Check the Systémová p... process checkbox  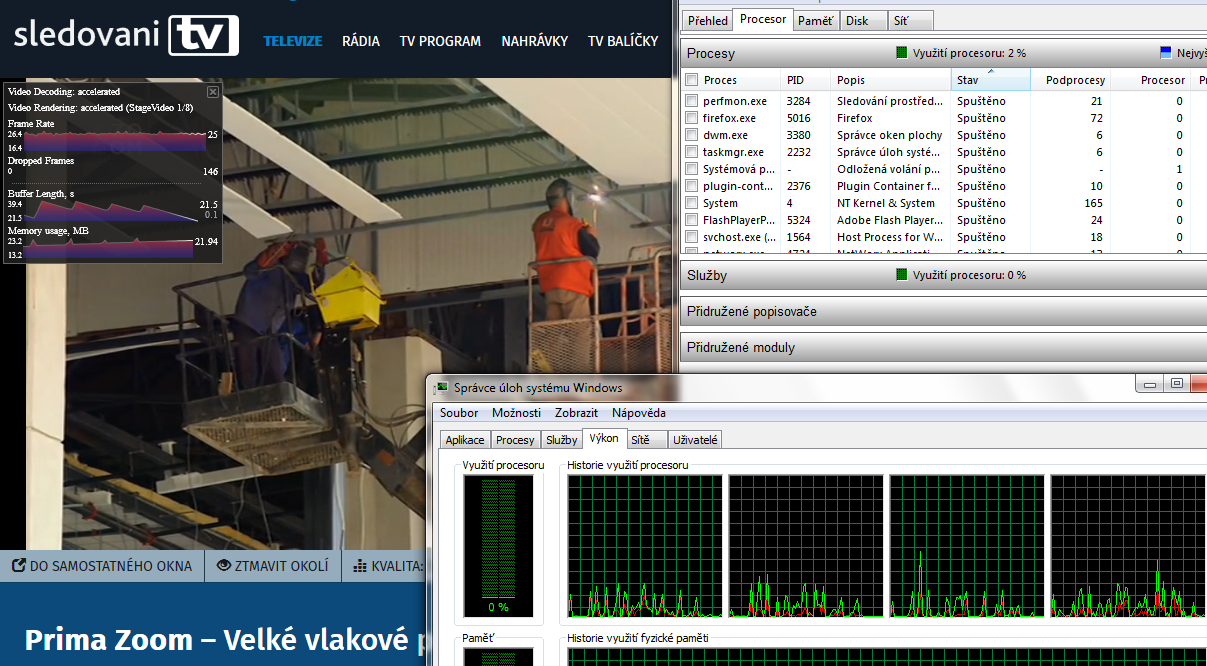(x=692, y=169)
